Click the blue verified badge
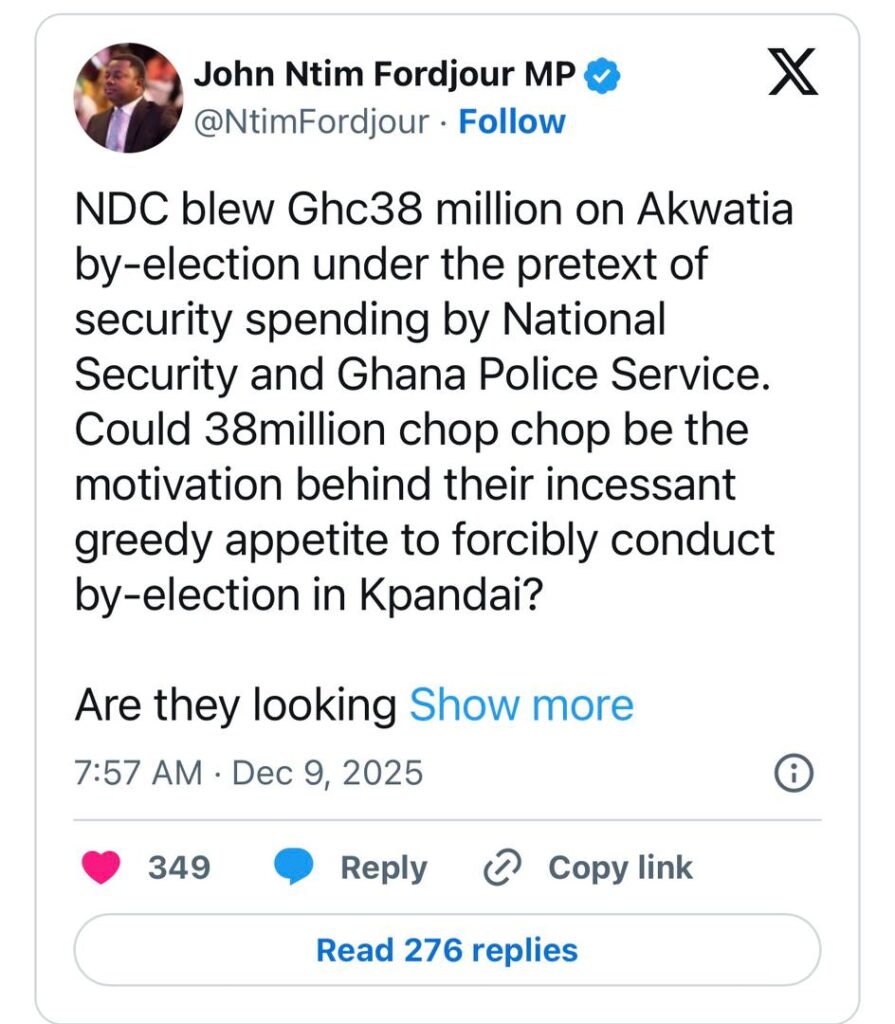Image resolution: width=895 pixels, height=1024 pixels. tap(602, 75)
